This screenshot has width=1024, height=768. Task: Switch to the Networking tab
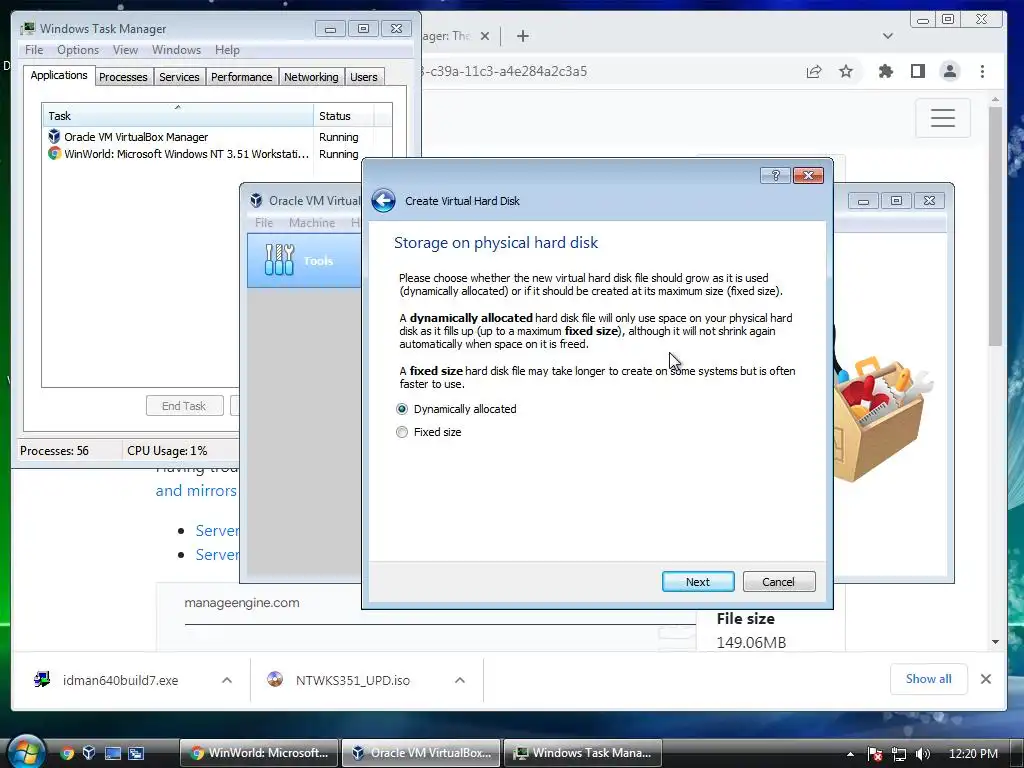(x=311, y=77)
